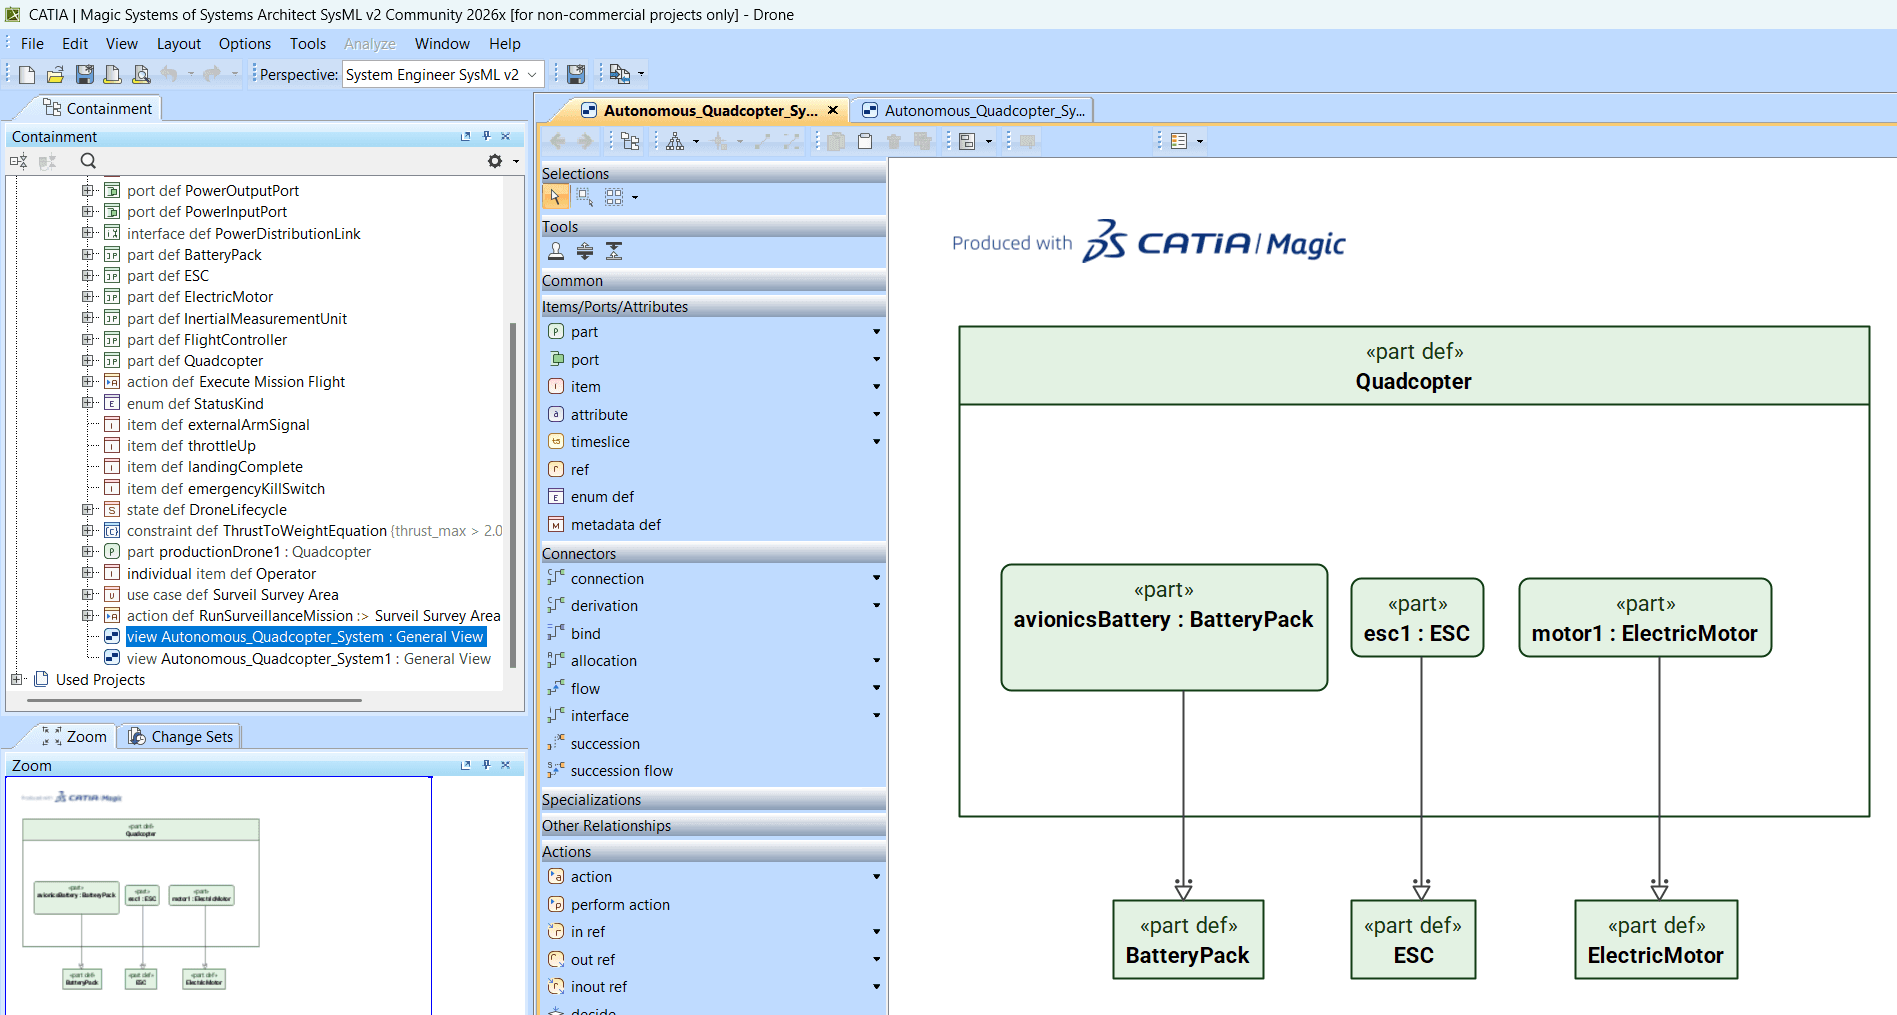Select the vertical align tool under Tools
The image size is (1897, 1015).
pos(614,251)
